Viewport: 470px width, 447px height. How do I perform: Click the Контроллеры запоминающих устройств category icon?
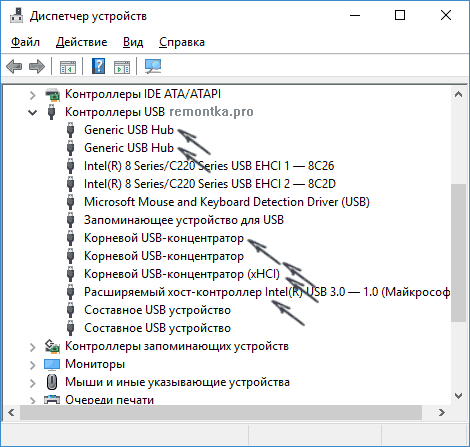point(52,346)
